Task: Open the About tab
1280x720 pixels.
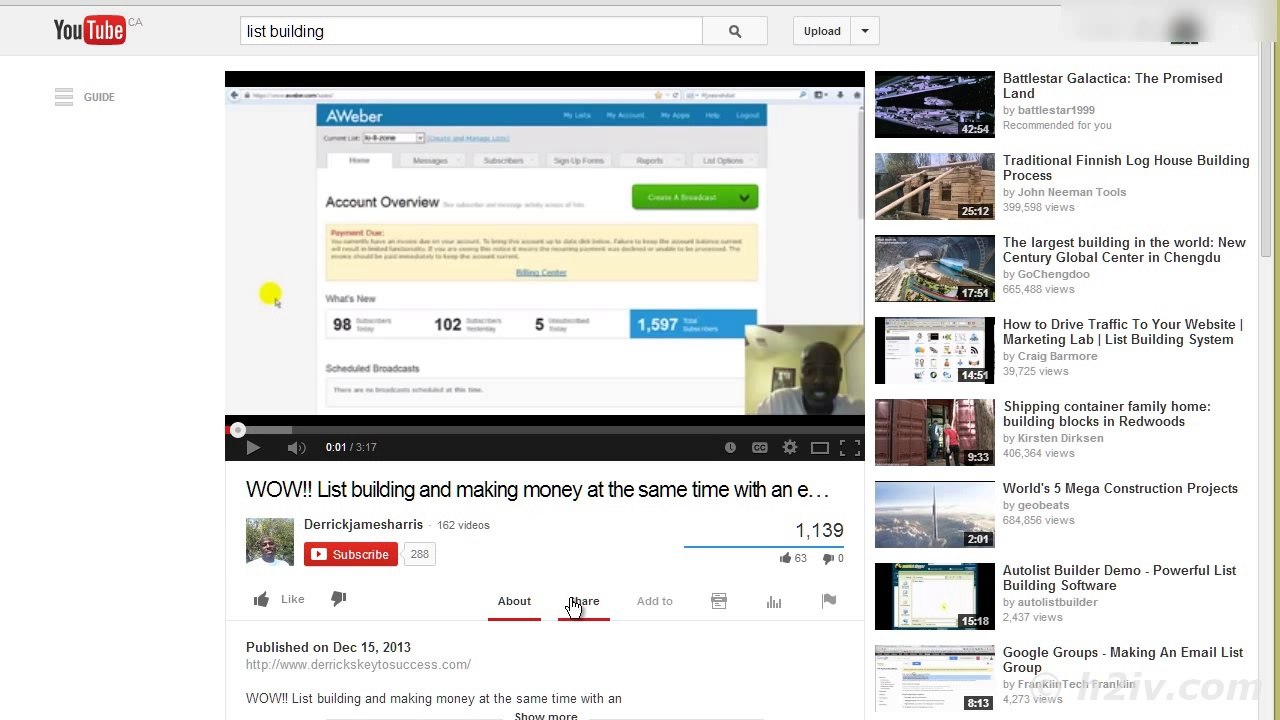Action: coord(514,601)
